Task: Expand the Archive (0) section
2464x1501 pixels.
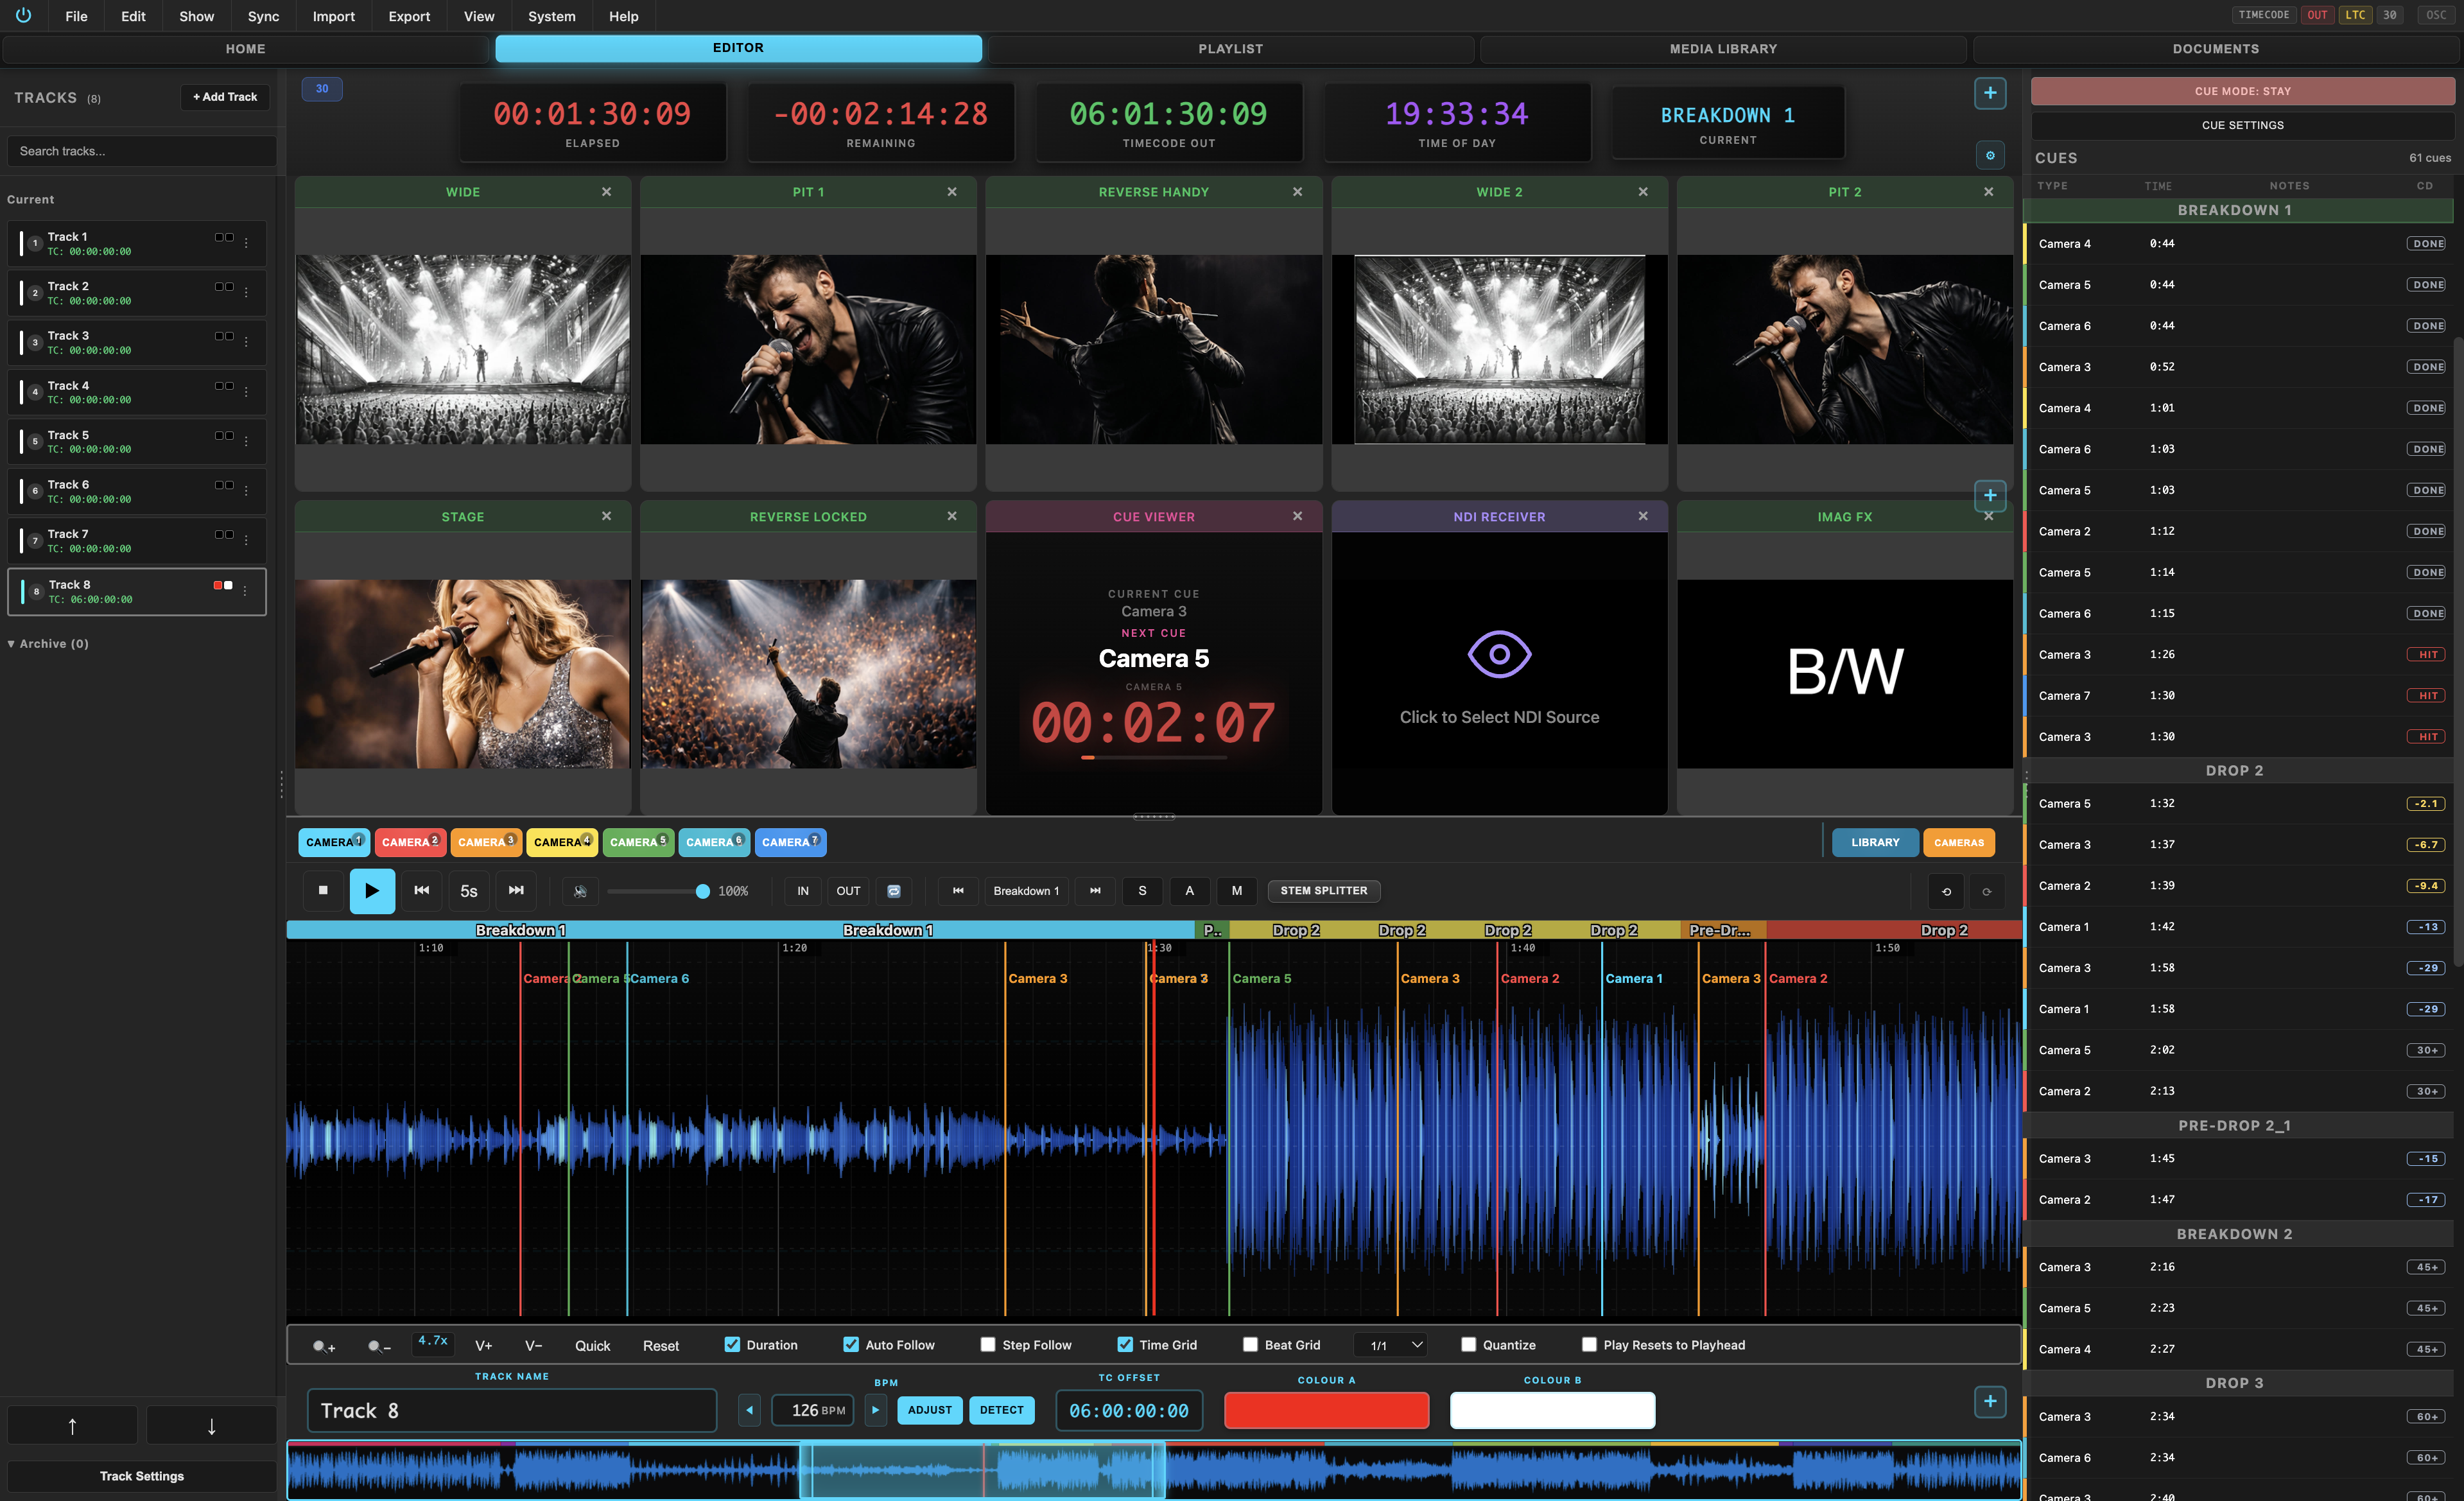Action: tap(48, 644)
